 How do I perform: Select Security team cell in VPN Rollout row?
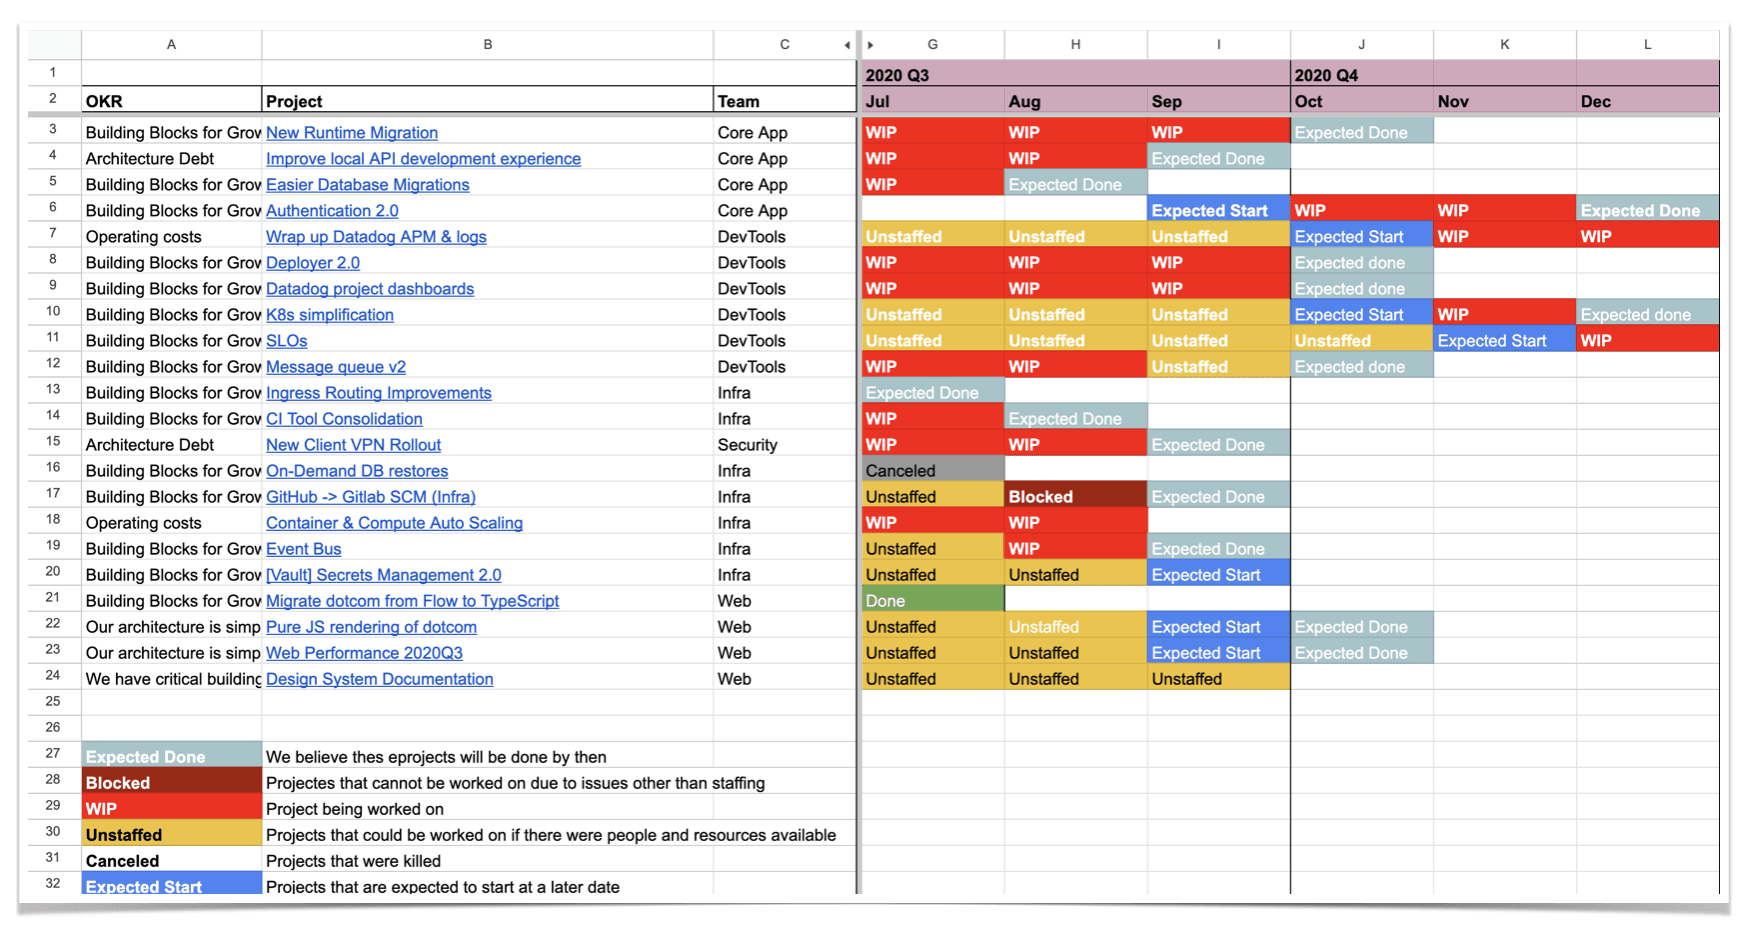tap(784, 443)
